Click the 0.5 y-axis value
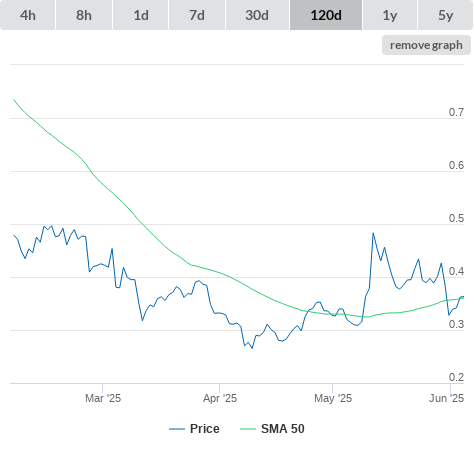This screenshot has height=455, width=474. 456,218
